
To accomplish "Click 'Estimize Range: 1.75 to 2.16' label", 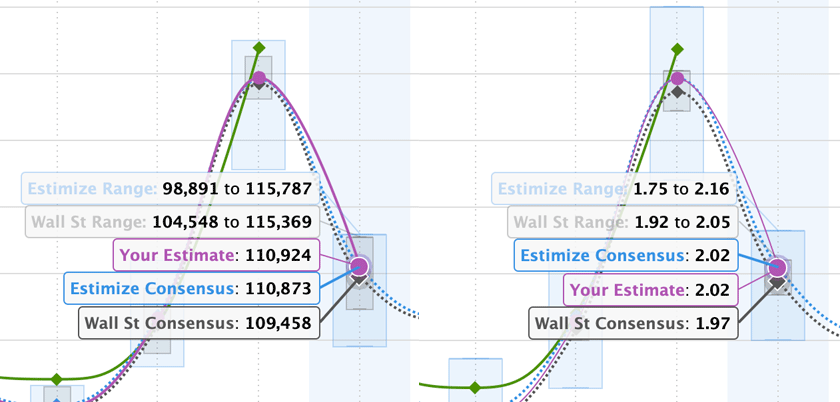I will coord(615,189).
